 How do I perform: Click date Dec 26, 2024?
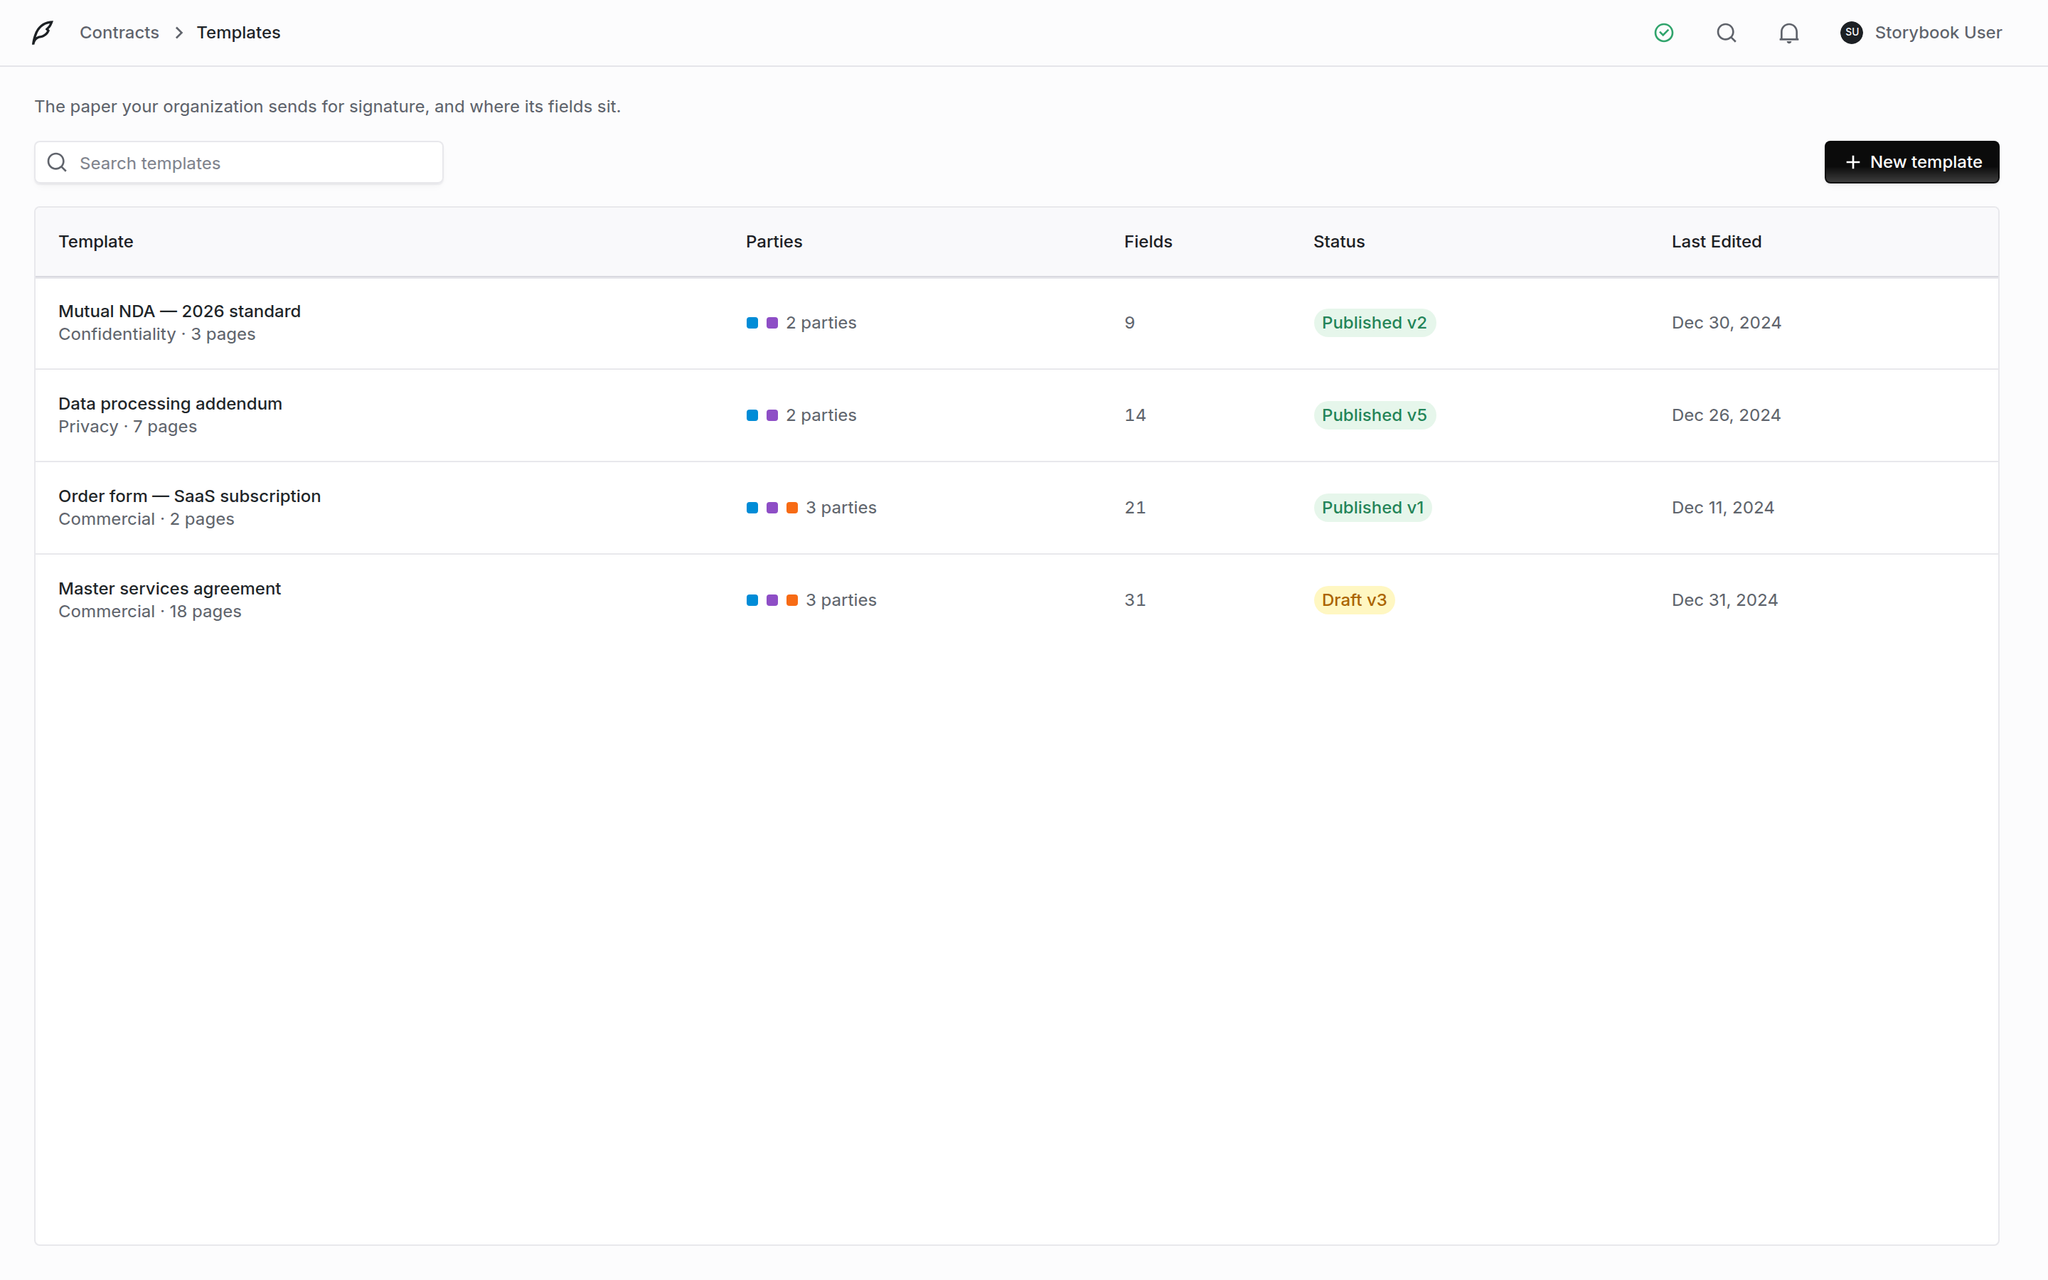(1726, 415)
